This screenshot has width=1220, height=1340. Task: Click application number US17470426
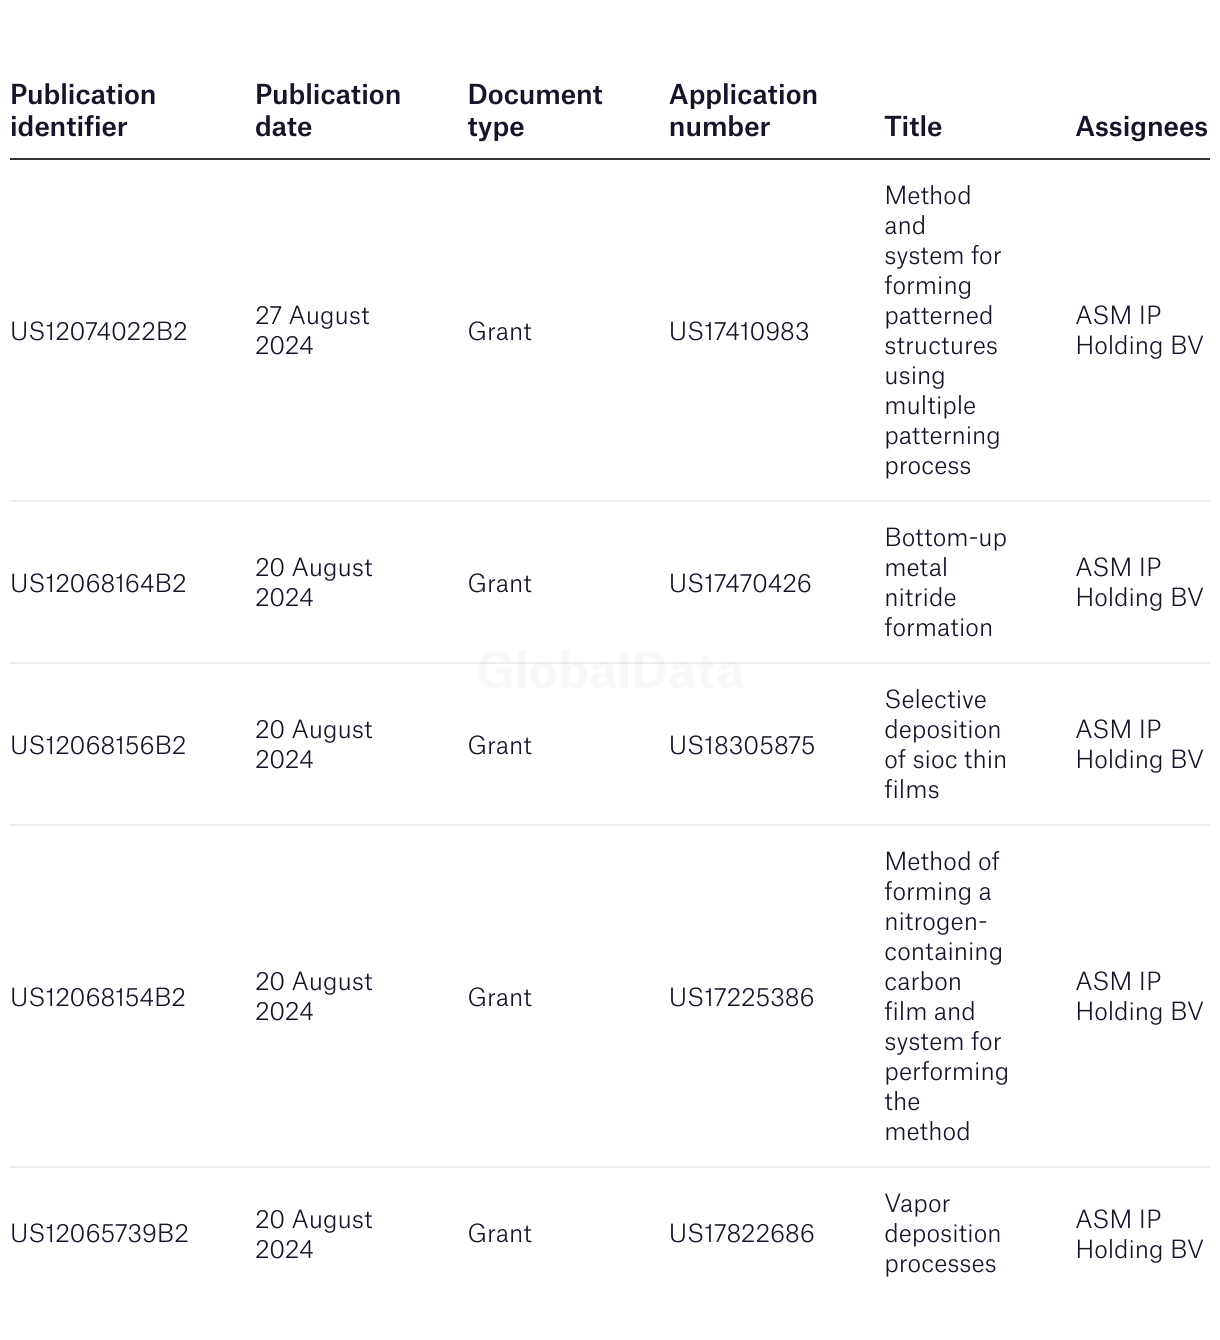(x=740, y=583)
